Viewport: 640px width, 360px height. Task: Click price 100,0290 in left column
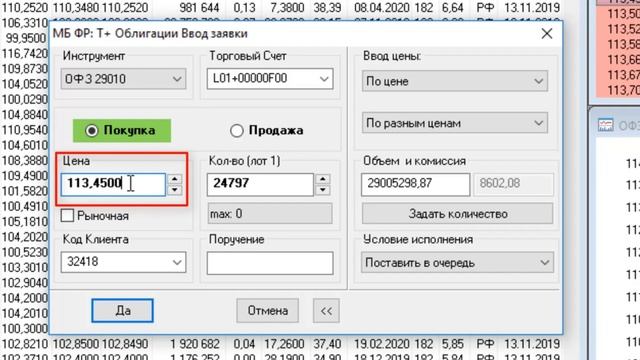(x=24, y=100)
